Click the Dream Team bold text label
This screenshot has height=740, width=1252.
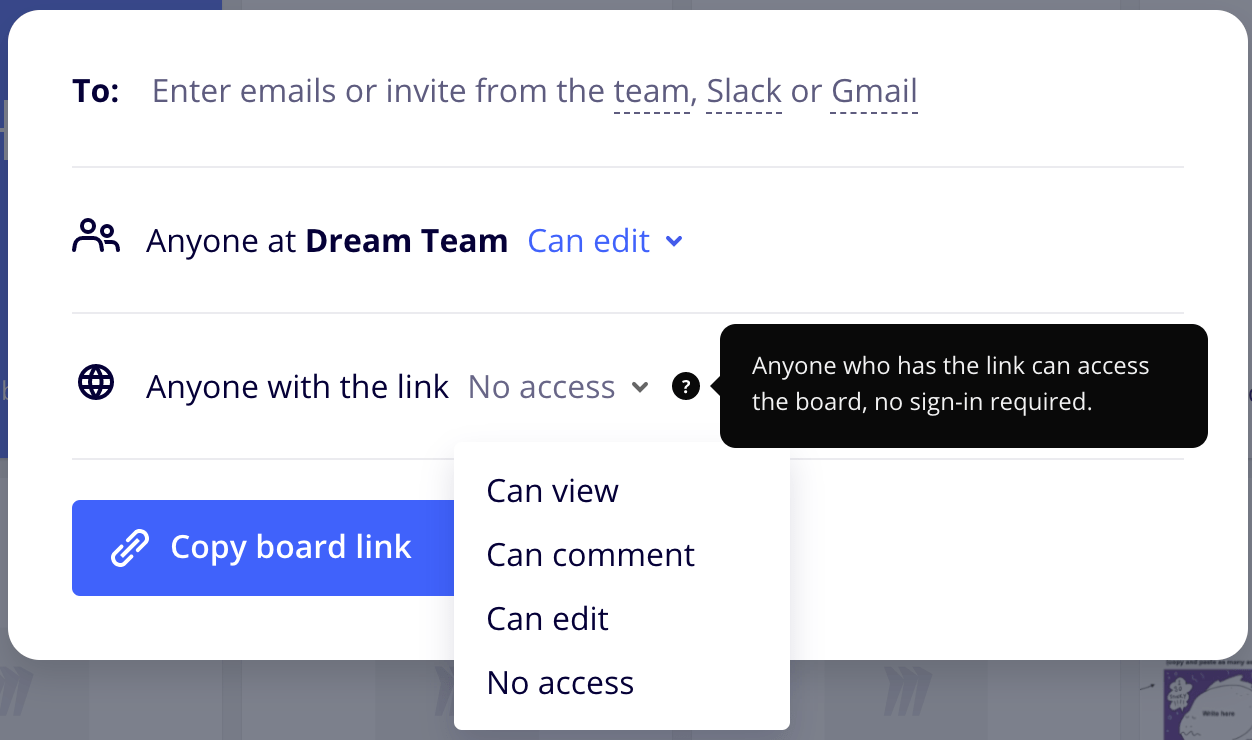click(406, 240)
